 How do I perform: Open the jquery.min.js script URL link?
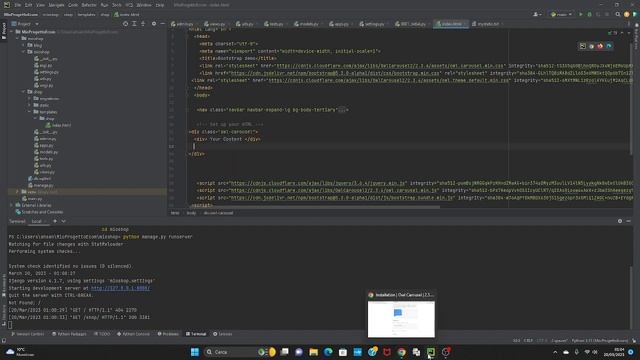318,183
